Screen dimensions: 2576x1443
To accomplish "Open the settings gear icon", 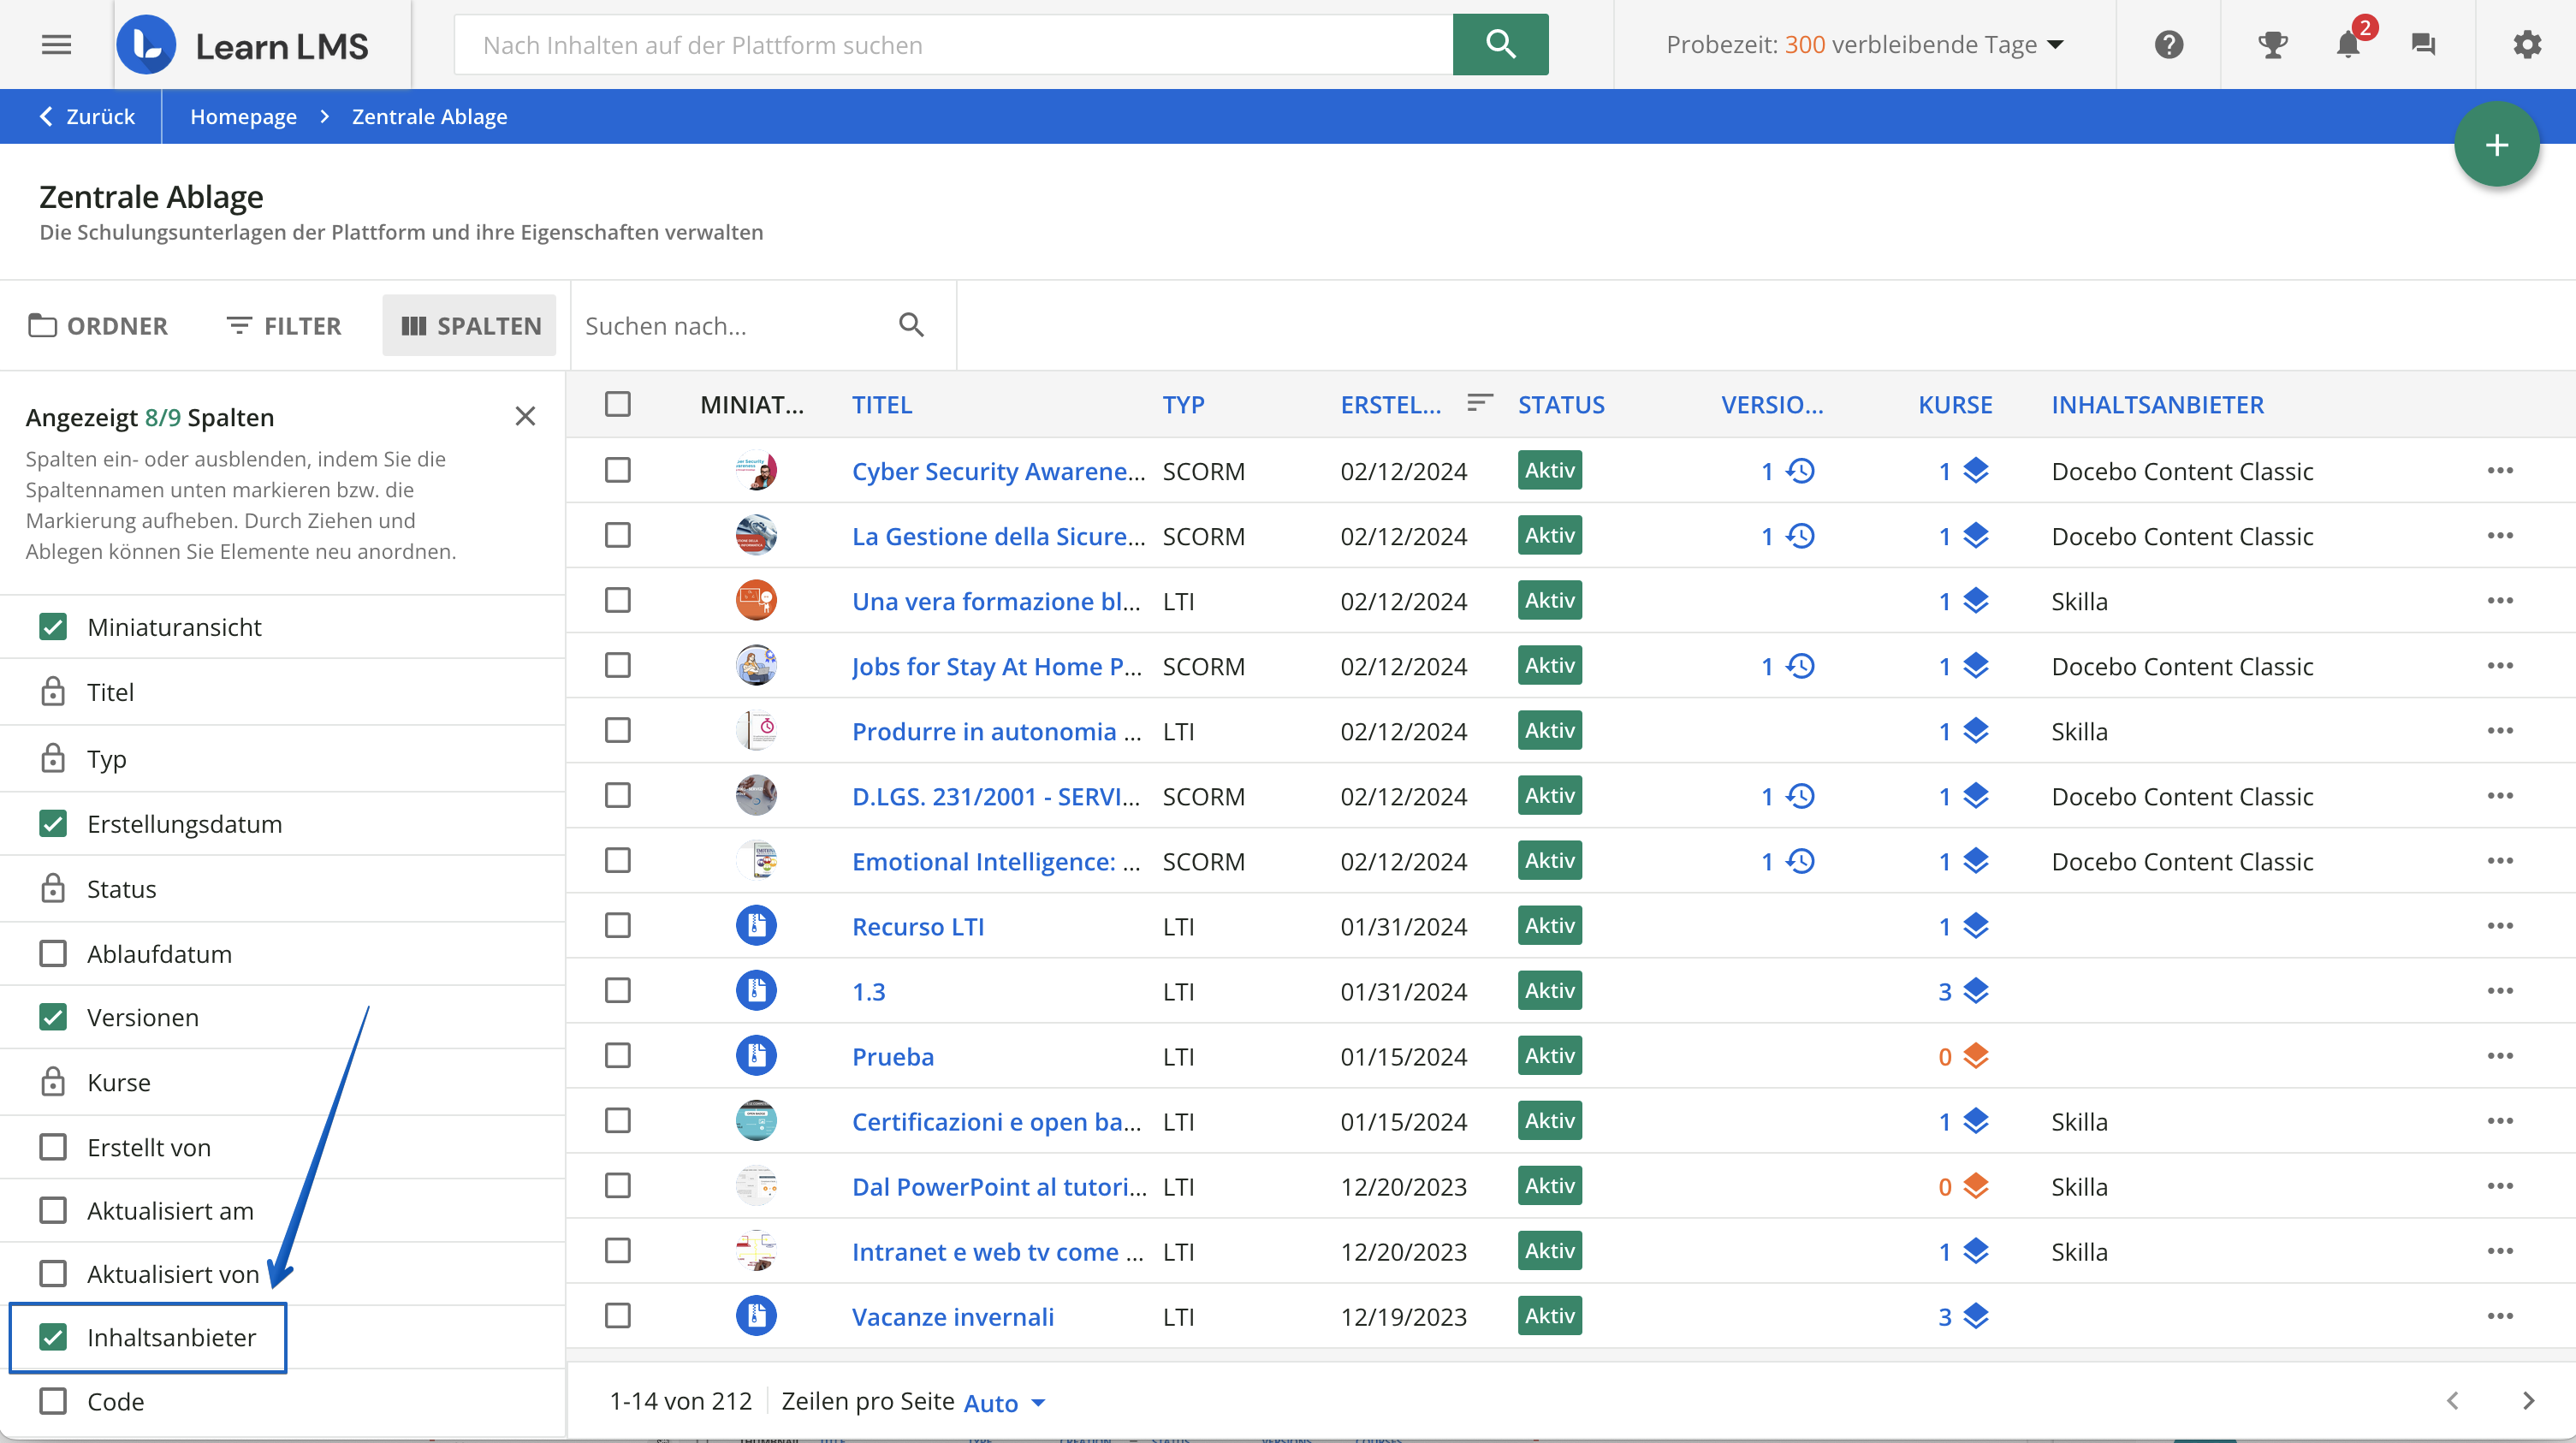I will [x=2527, y=44].
